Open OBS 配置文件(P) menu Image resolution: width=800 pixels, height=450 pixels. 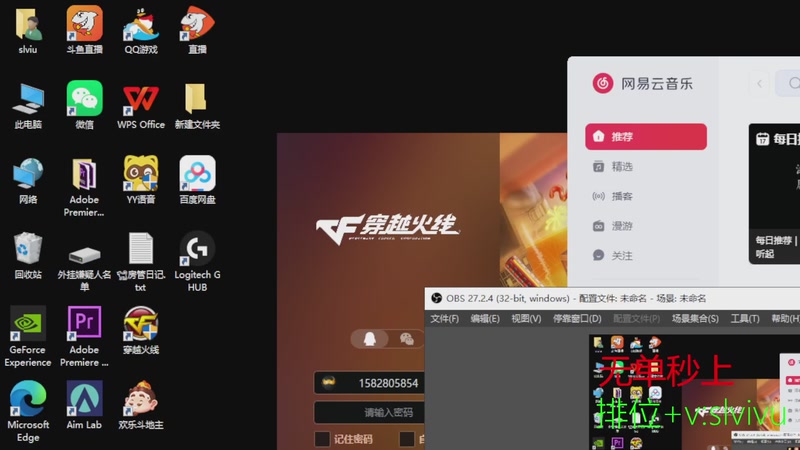point(637,319)
